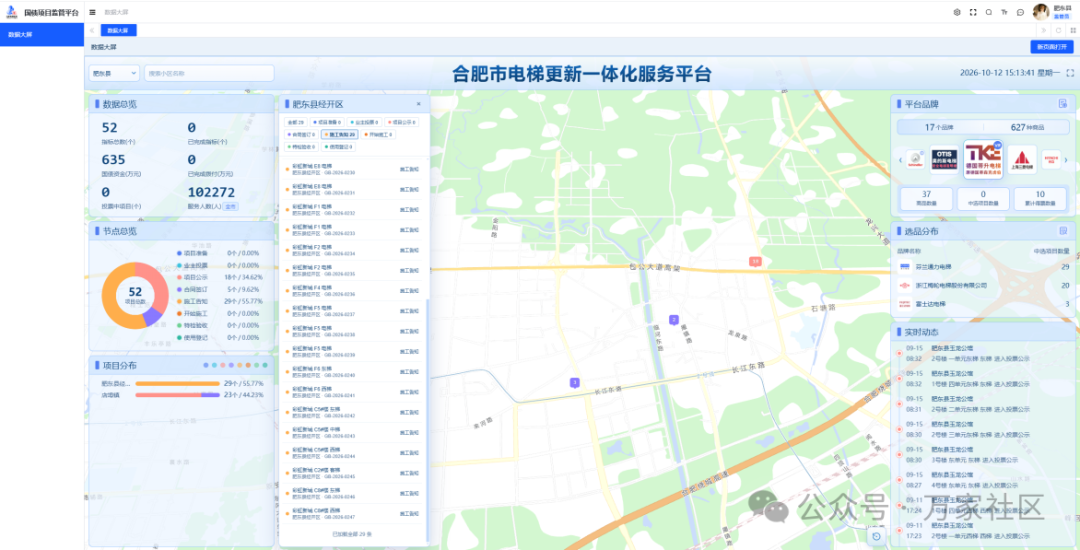Click the 平台品牌 panel document icon

1063,104
